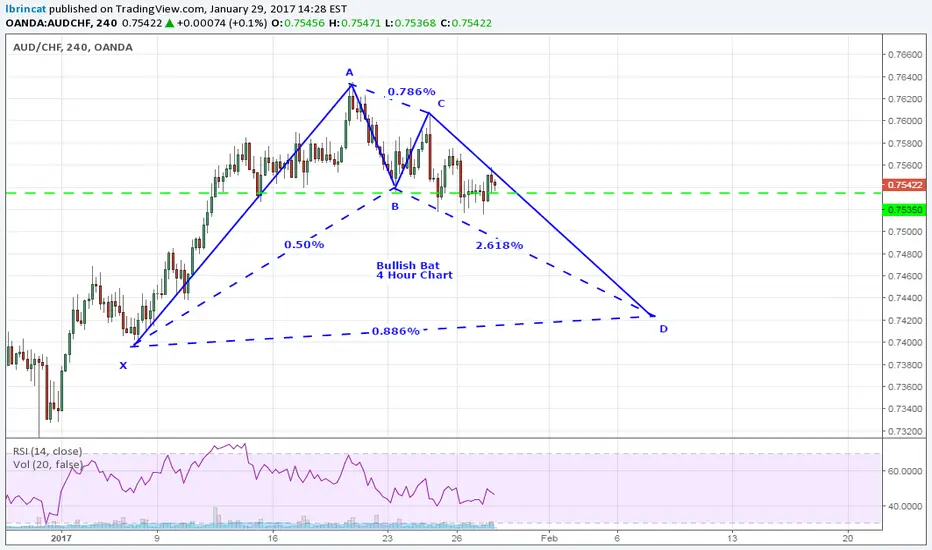The image size is (932, 550).
Task: Click the 20 date axis label
Action: coord(848,538)
